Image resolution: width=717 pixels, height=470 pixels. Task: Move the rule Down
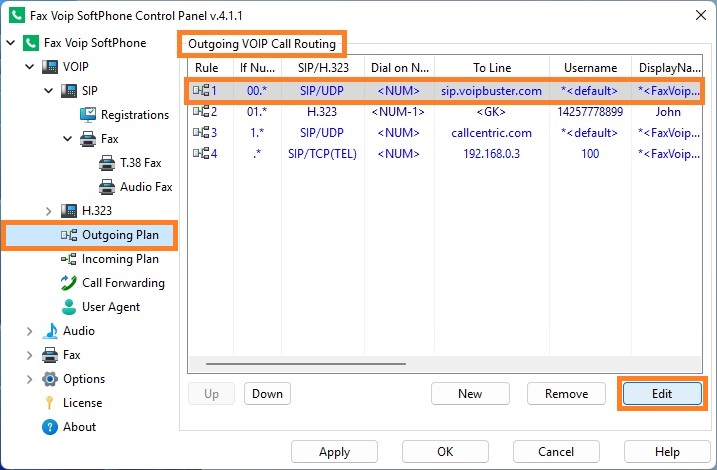click(268, 394)
